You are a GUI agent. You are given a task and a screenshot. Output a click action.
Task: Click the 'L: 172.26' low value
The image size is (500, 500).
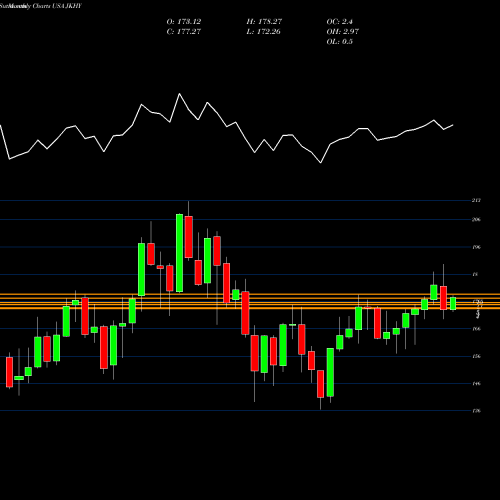click(x=263, y=32)
